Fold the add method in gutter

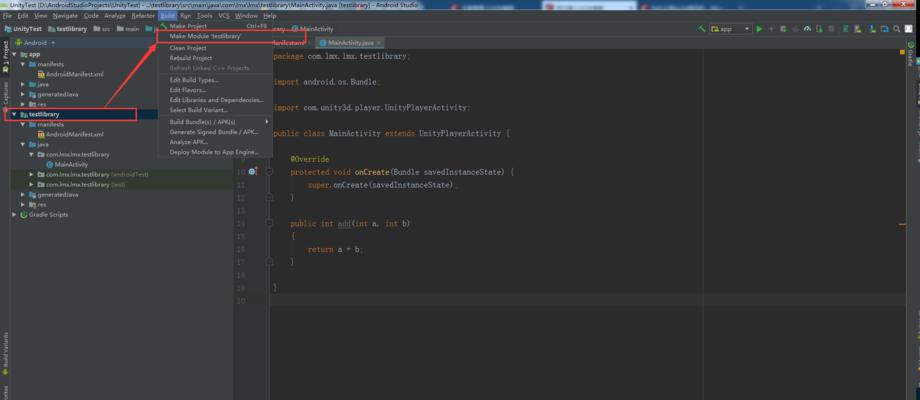pyautogui.click(x=269, y=223)
